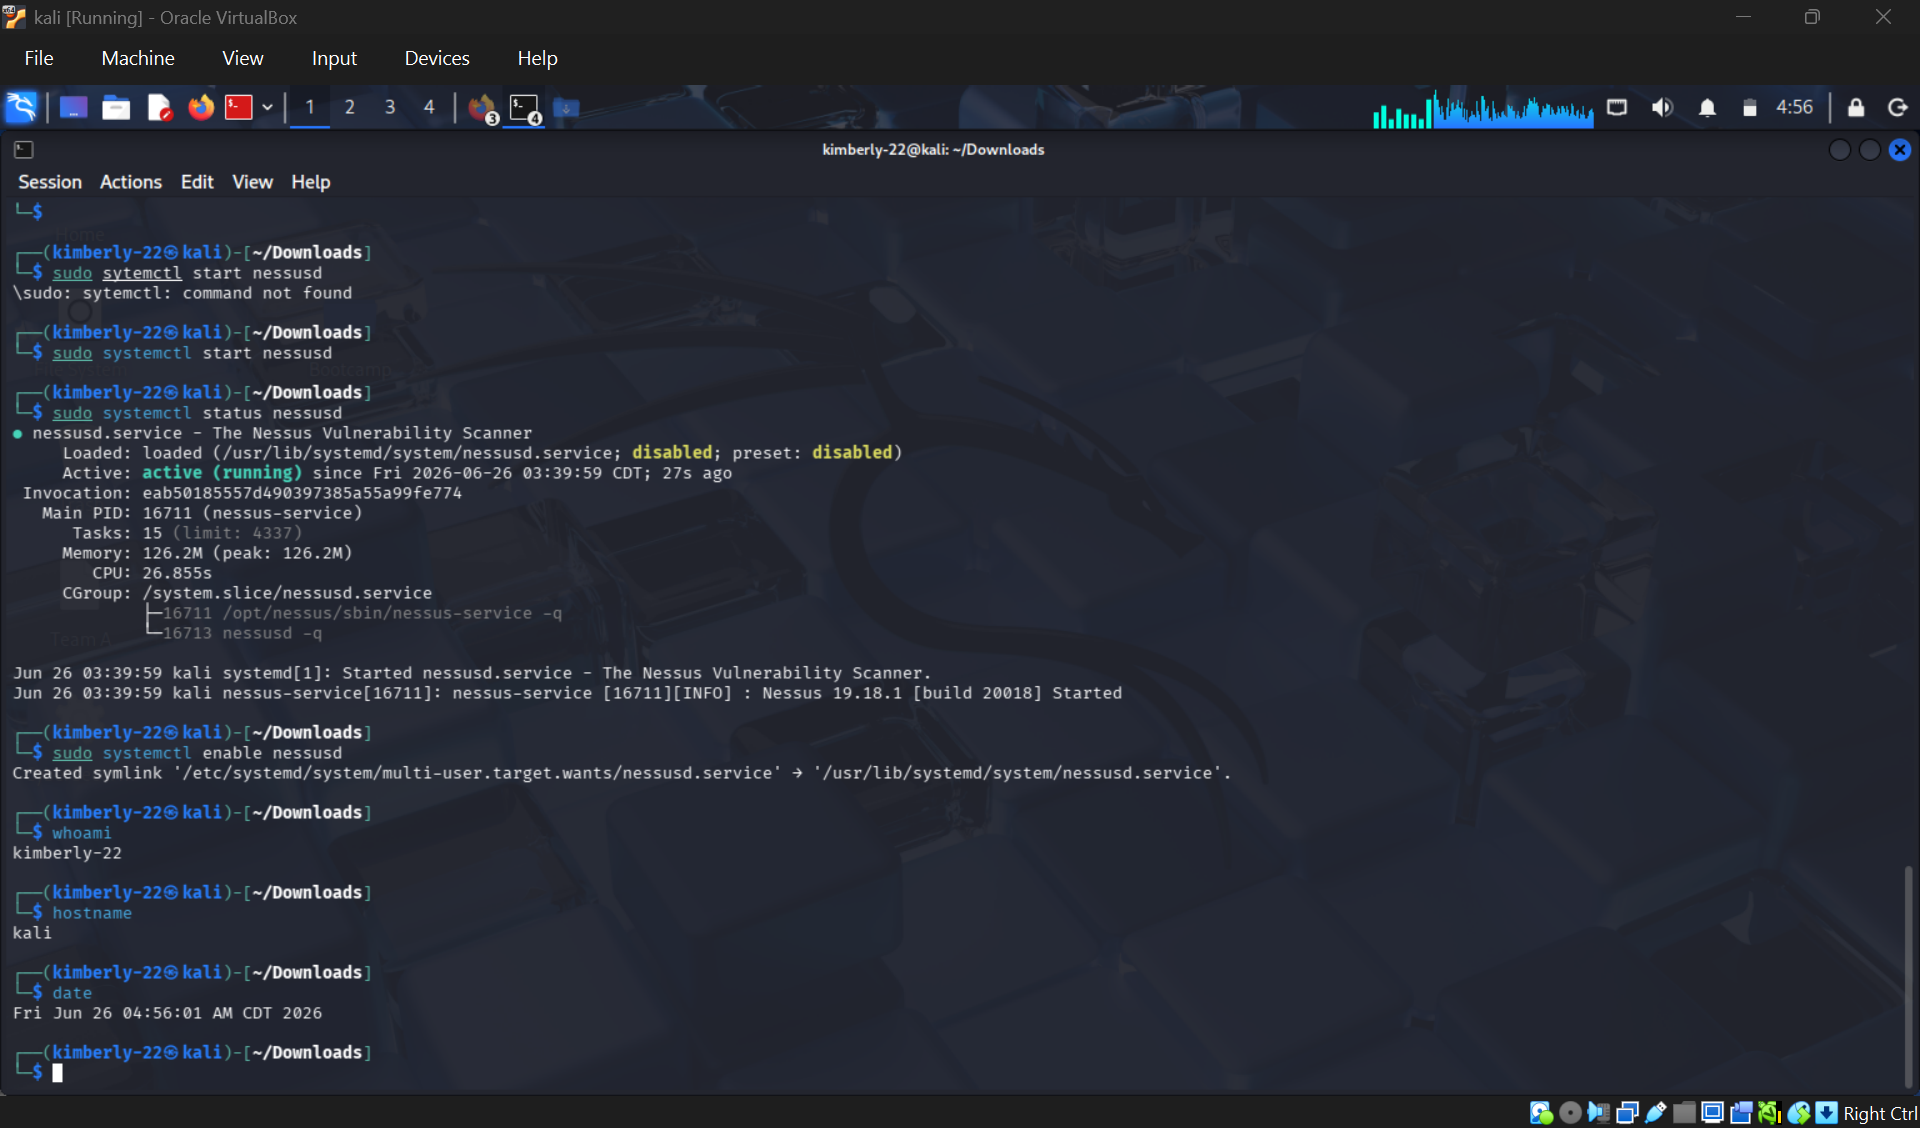Click the 'Fri Jun 26 04:56:01 AM CDT 2026' output
This screenshot has height=1128, width=1920.
tap(167, 1013)
